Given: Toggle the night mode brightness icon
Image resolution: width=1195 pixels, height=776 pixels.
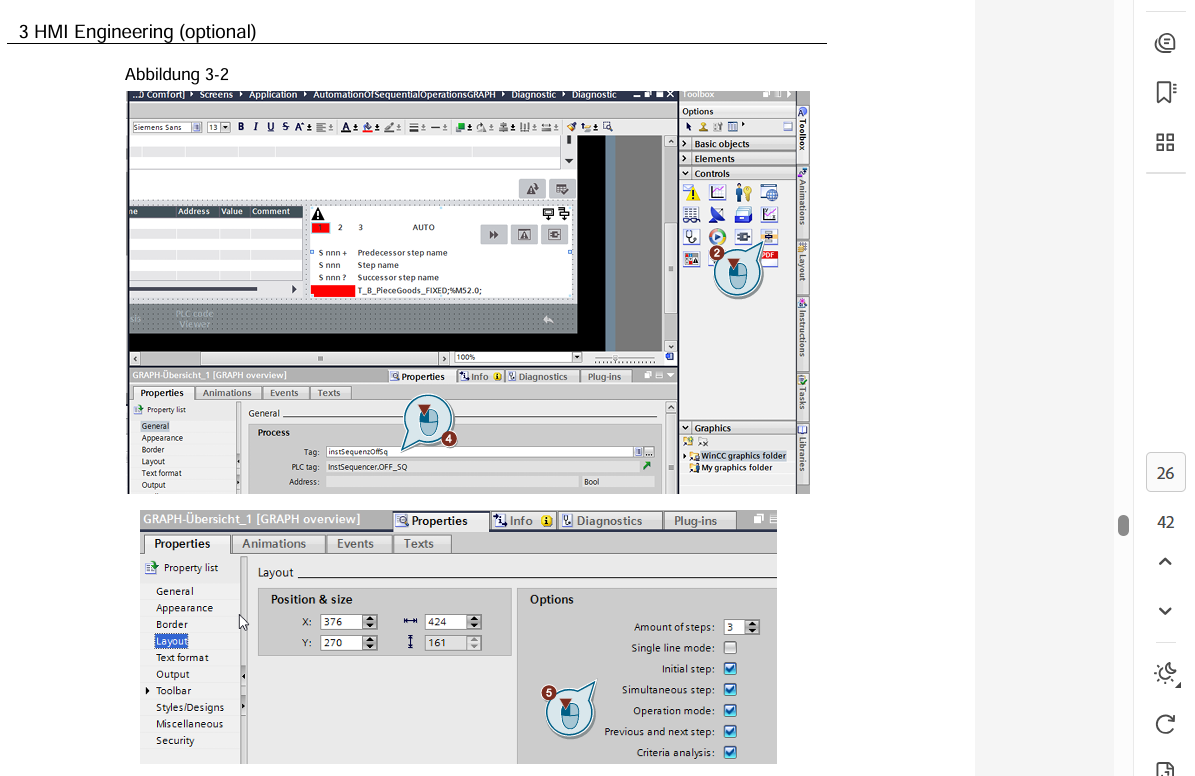Looking at the screenshot, I should [x=1165, y=674].
